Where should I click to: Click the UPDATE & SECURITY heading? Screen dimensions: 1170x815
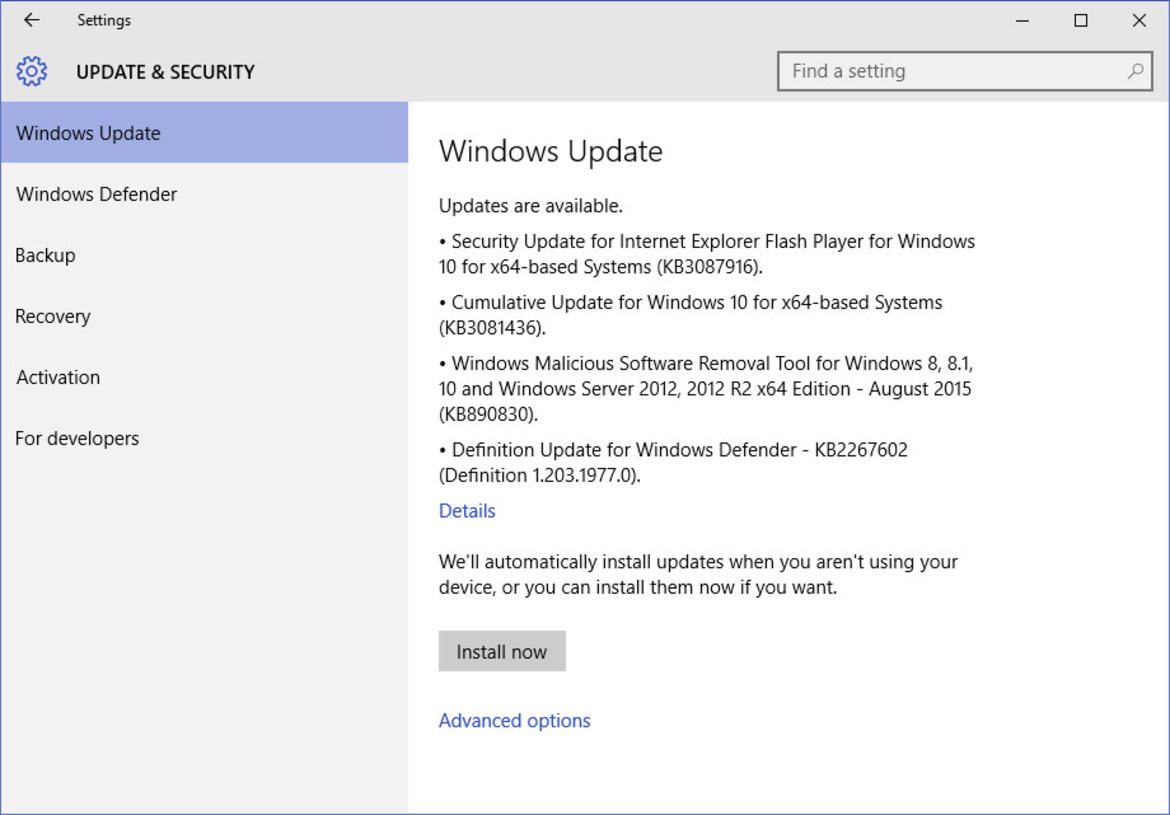tap(165, 71)
